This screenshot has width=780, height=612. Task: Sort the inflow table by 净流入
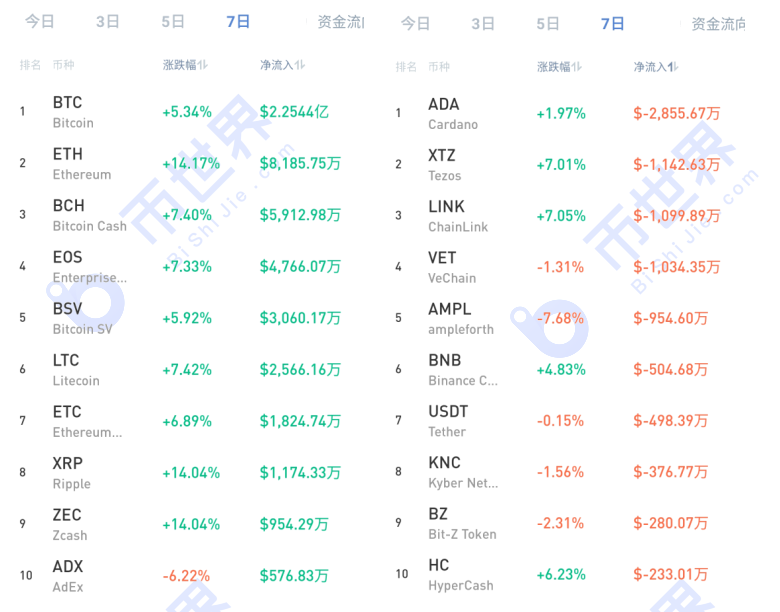[x=282, y=65]
